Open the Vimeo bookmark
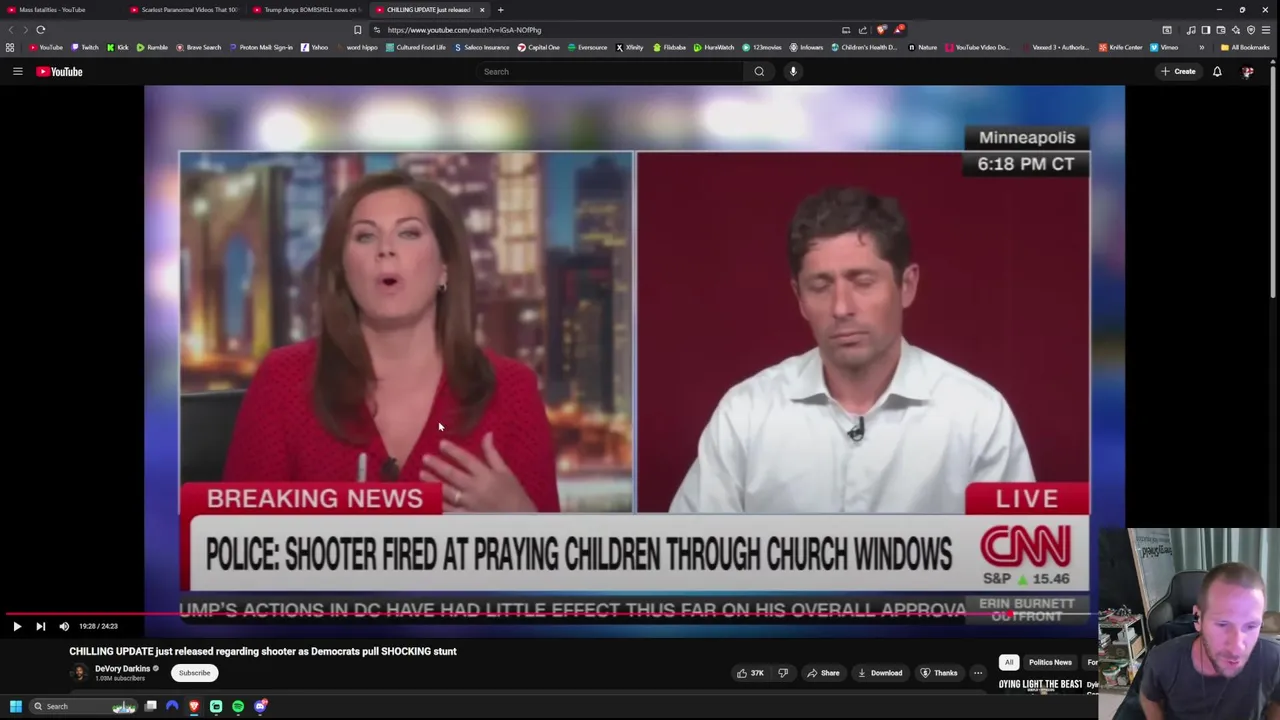 [1164, 47]
